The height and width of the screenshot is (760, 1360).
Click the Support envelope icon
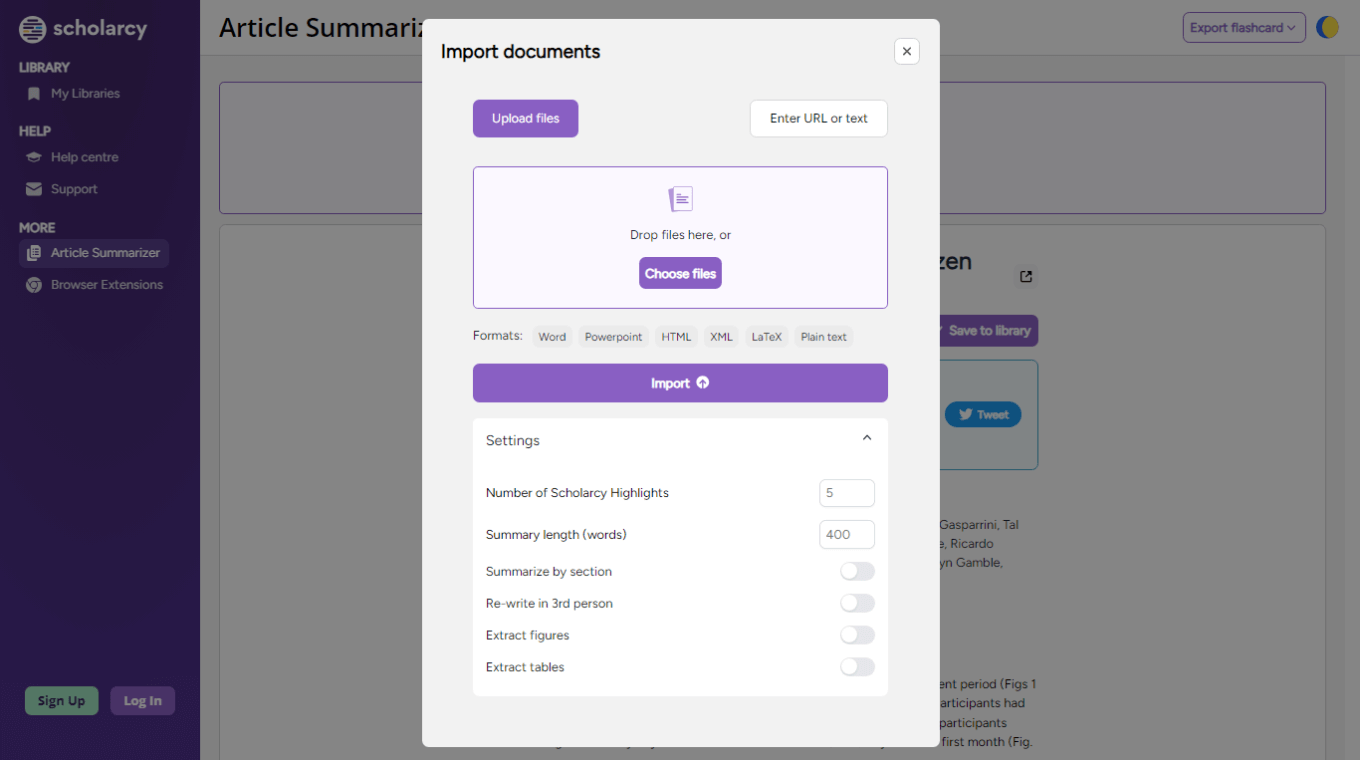[x=34, y=189]
